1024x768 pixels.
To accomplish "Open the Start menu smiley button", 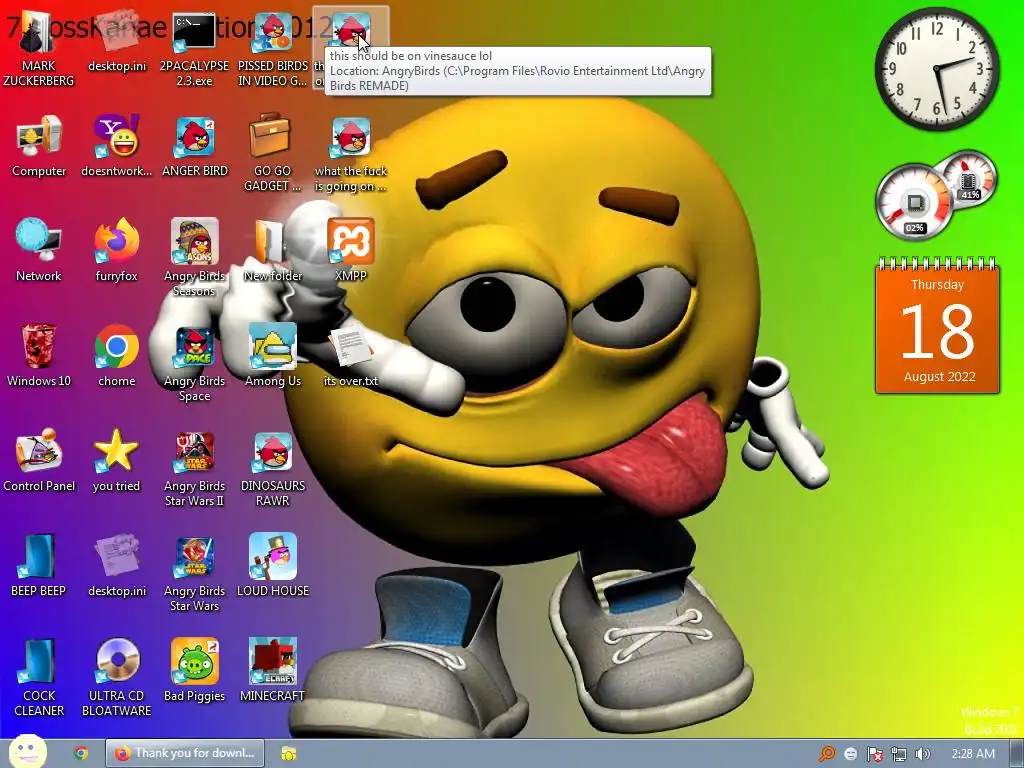I will [x=27, y=752].
